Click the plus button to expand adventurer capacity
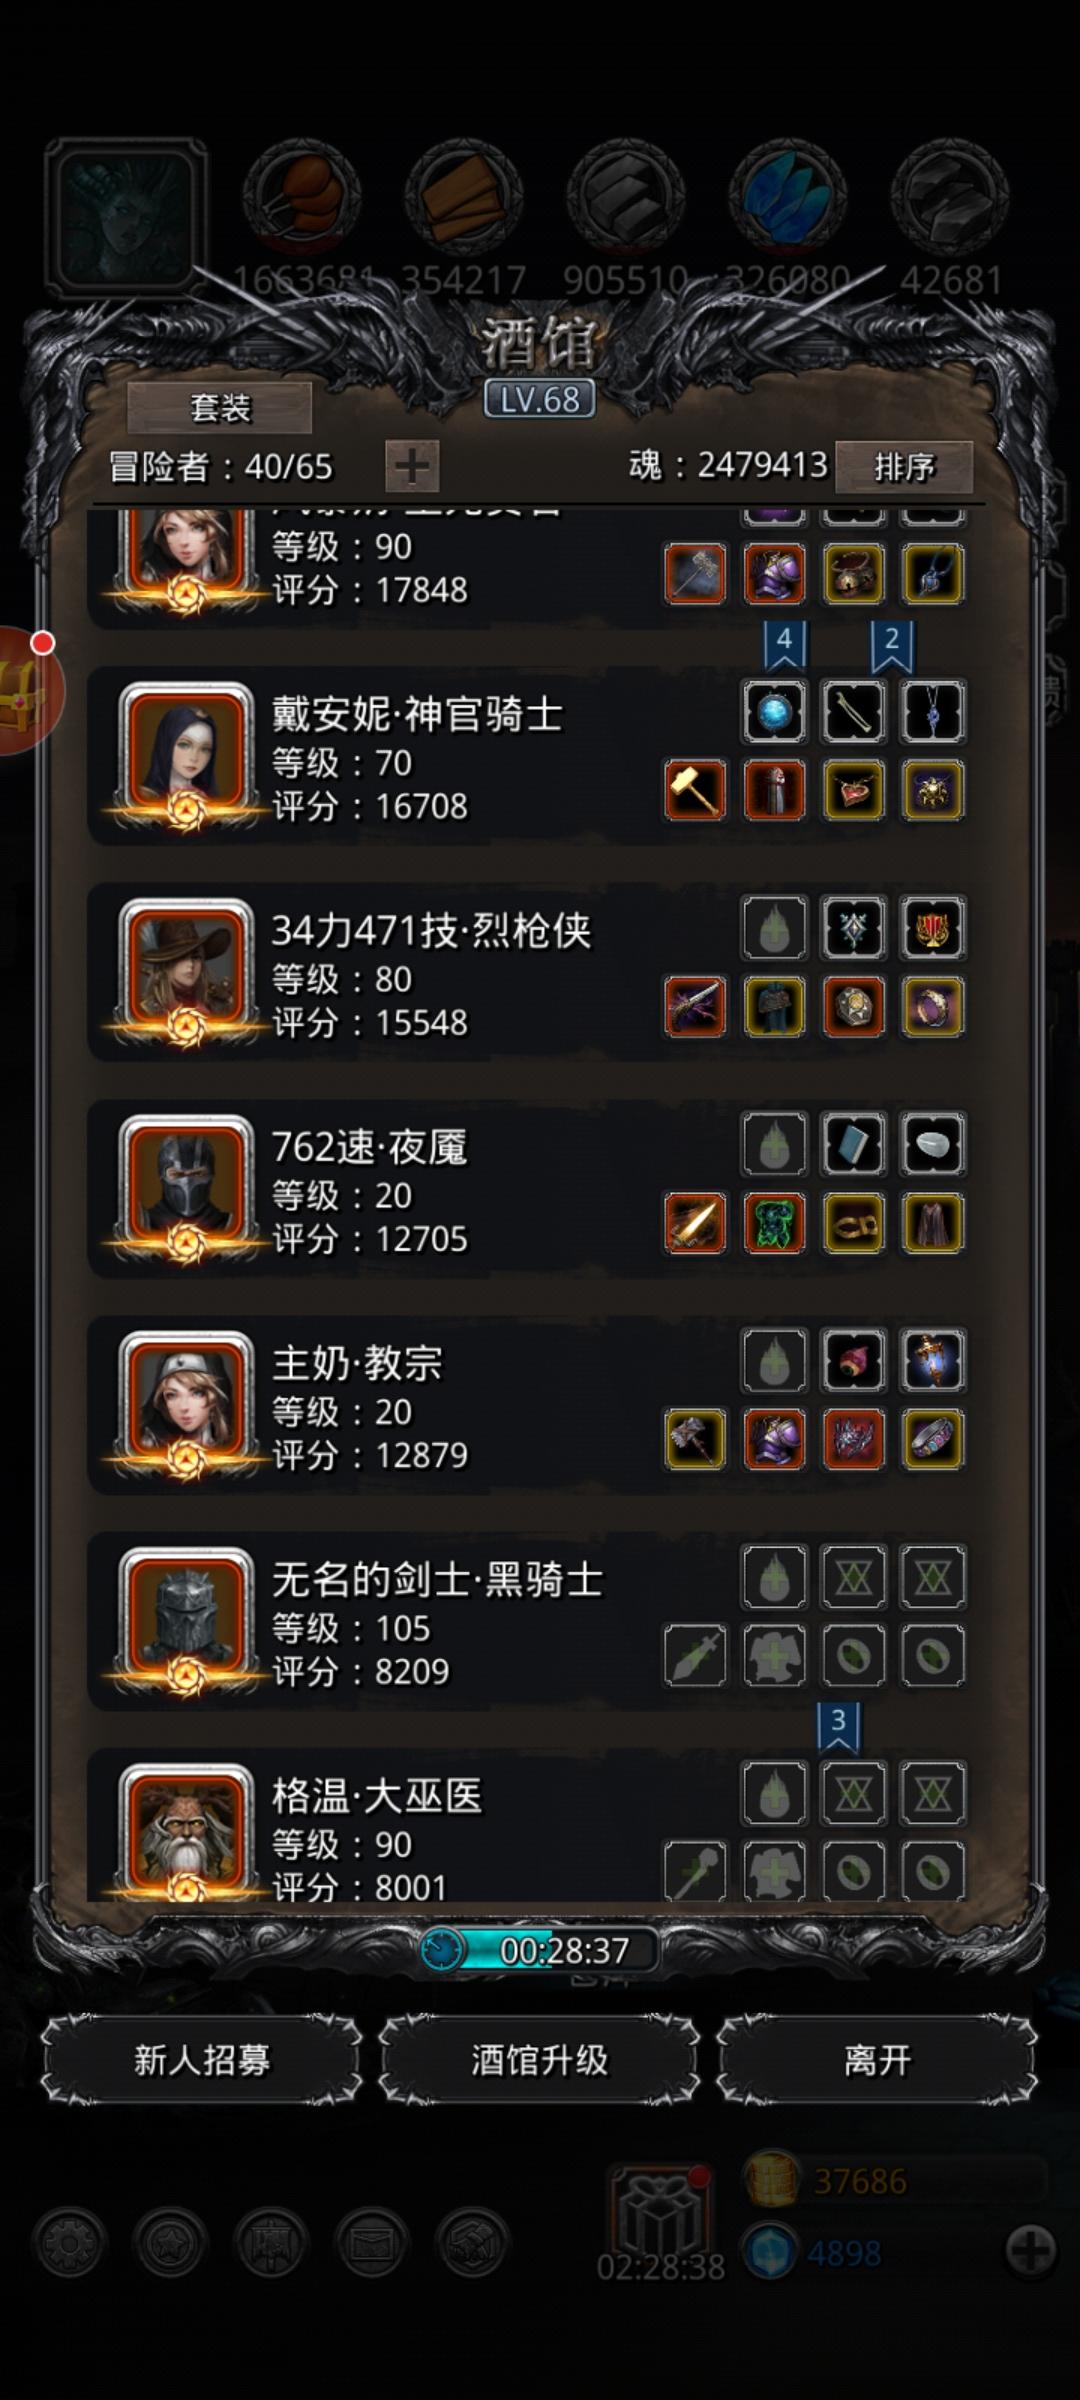This screenshot has width=1080, height=2400. (x=412, y=466)
